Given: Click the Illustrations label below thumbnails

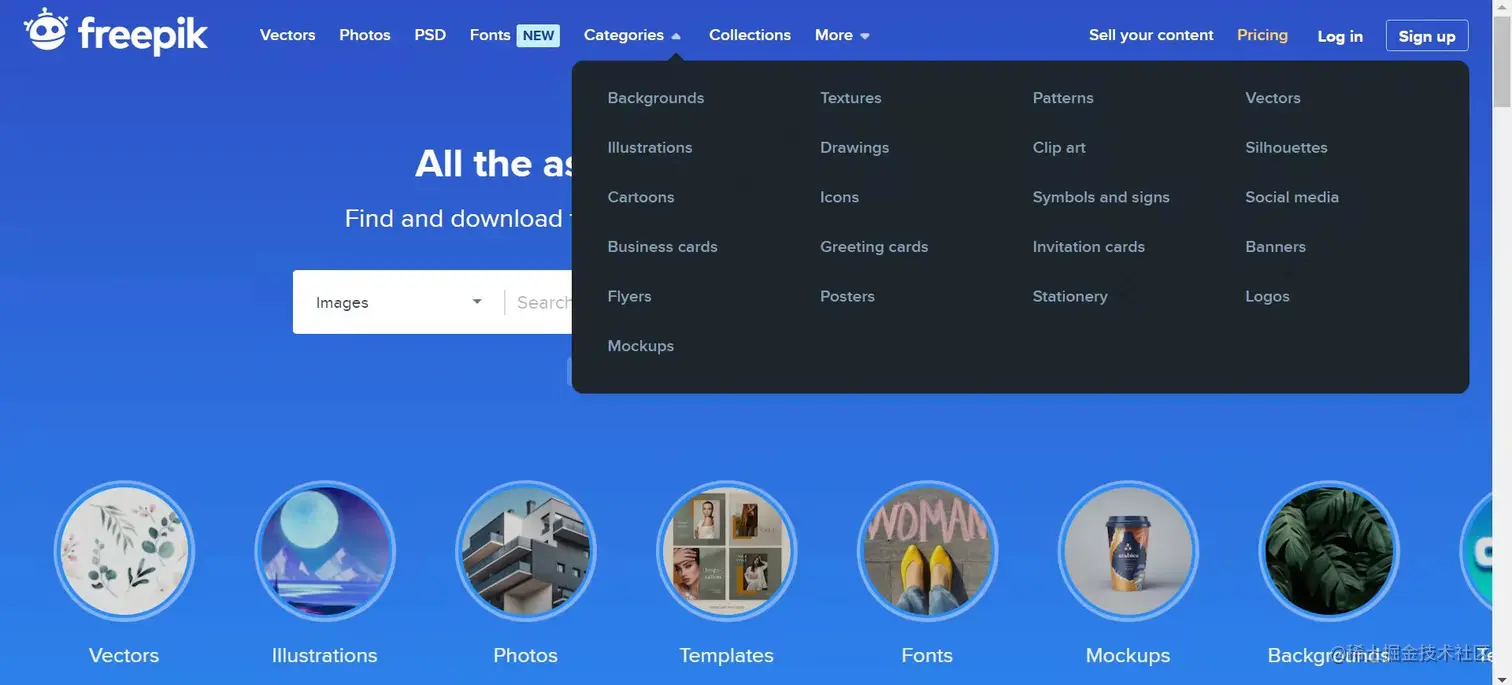Looking at the screenshot, I should (325, 656).
